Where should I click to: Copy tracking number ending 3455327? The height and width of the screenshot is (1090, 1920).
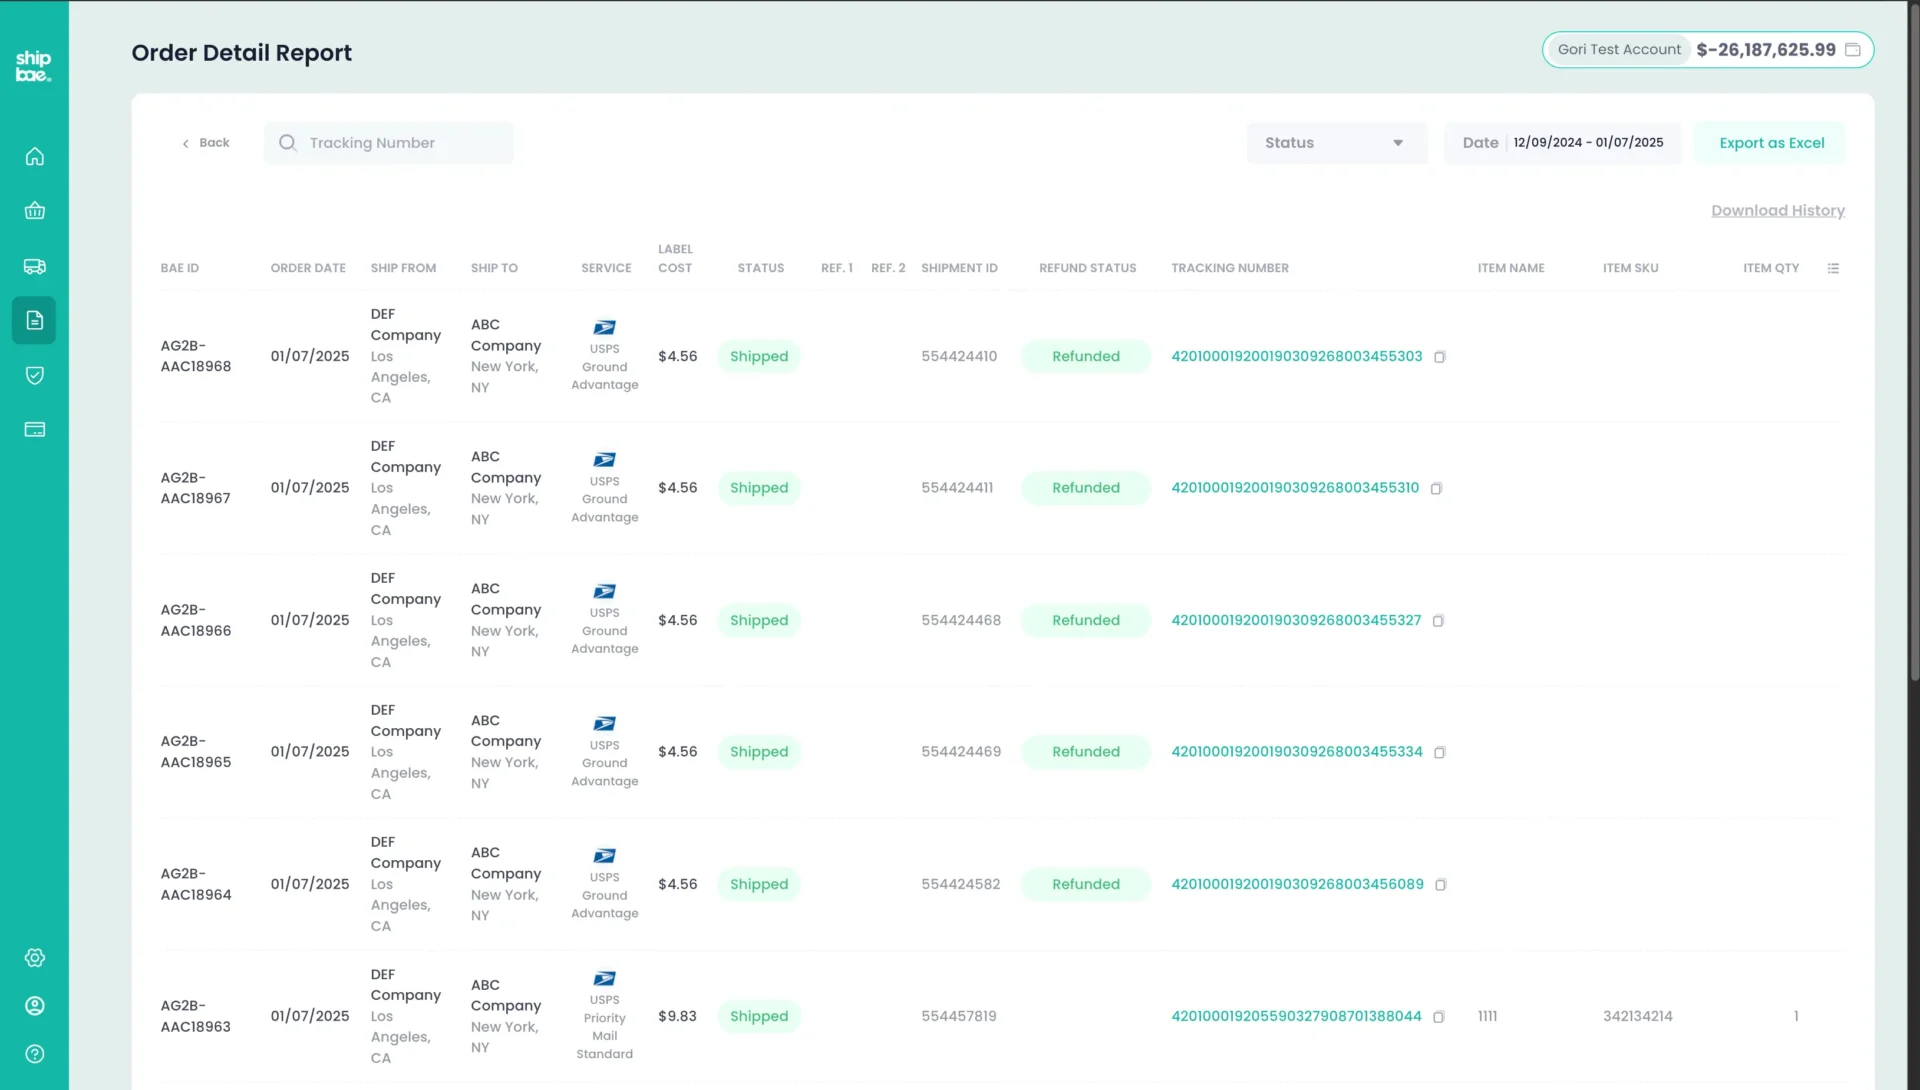click(x=1438, y=621)
